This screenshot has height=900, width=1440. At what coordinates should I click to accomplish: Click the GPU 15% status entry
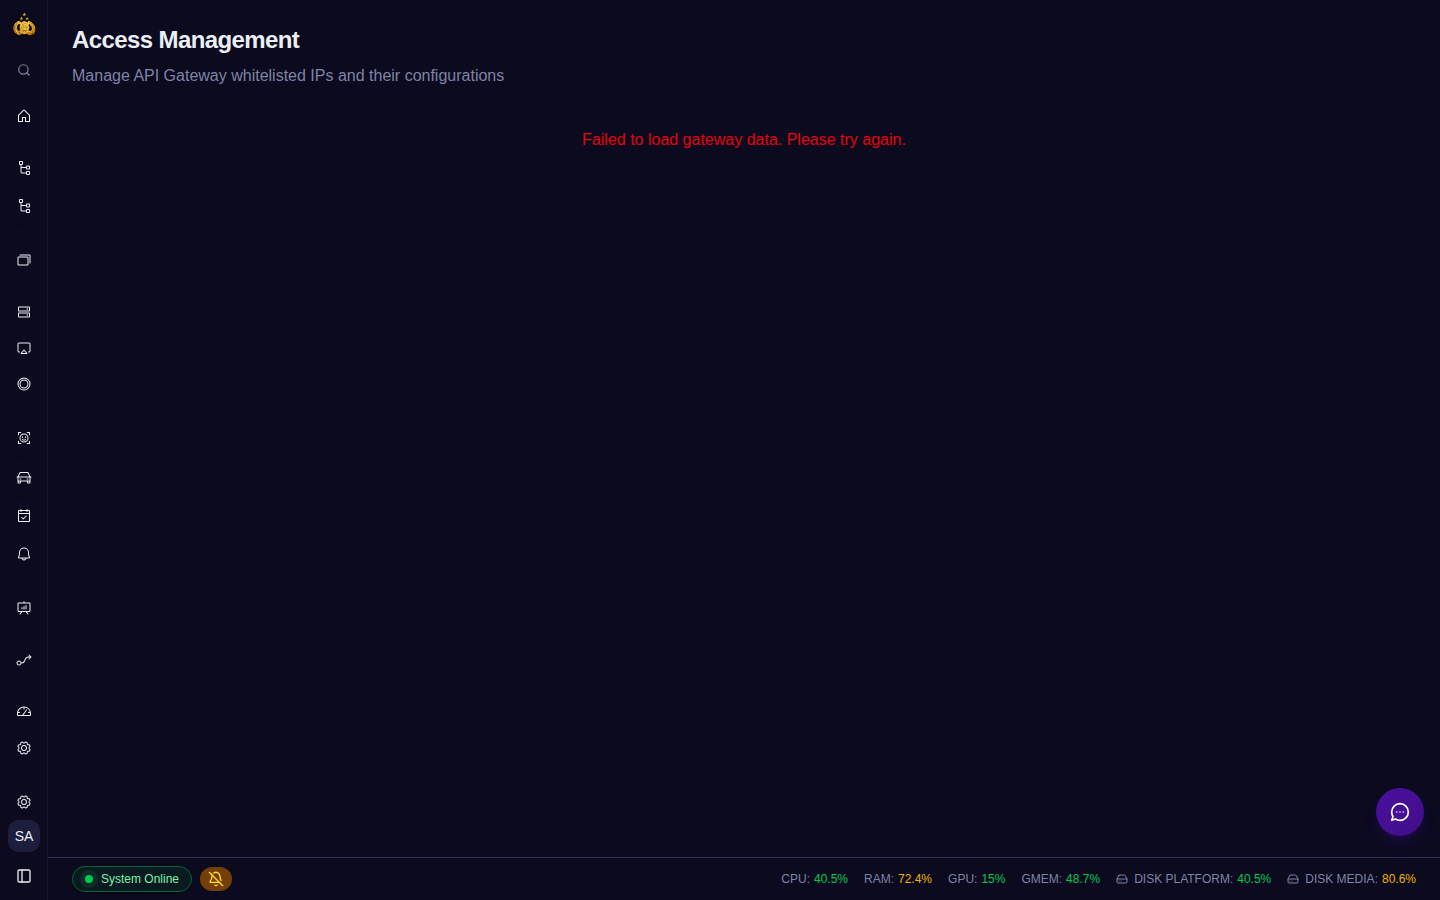[x=977, y=879]
